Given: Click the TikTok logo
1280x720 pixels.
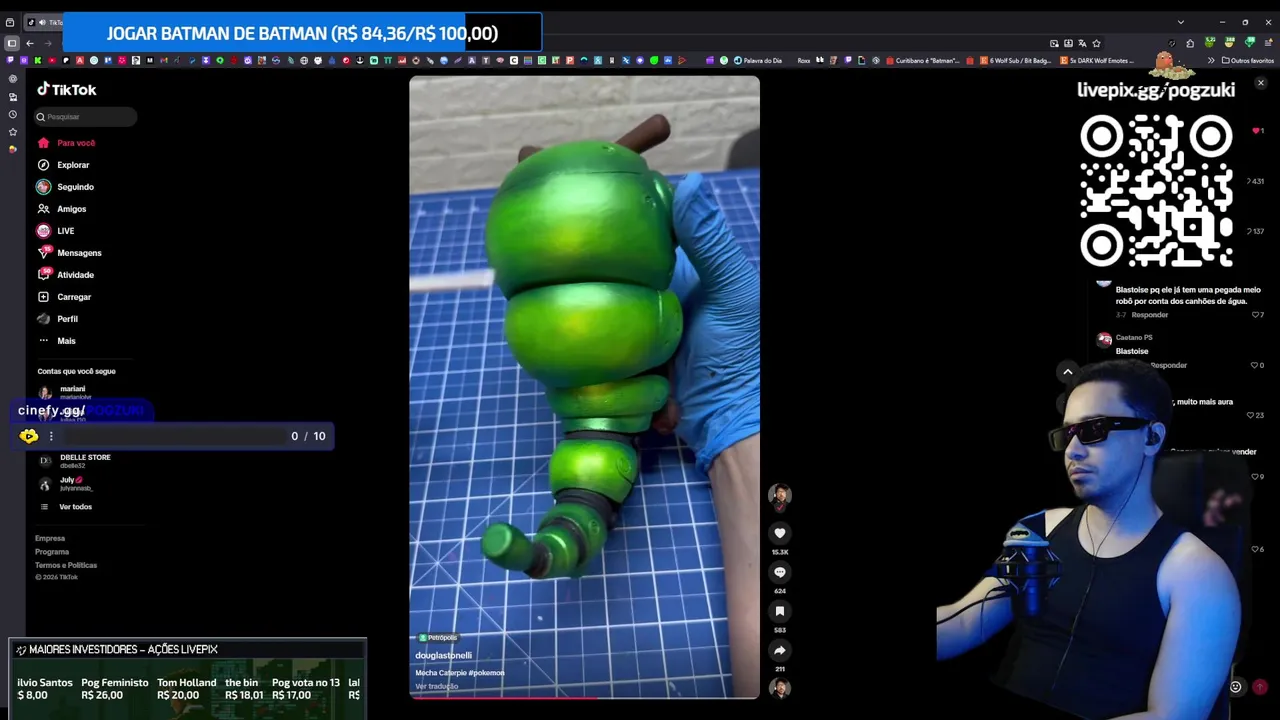Looking at the screenshot, I should point(67,89).
